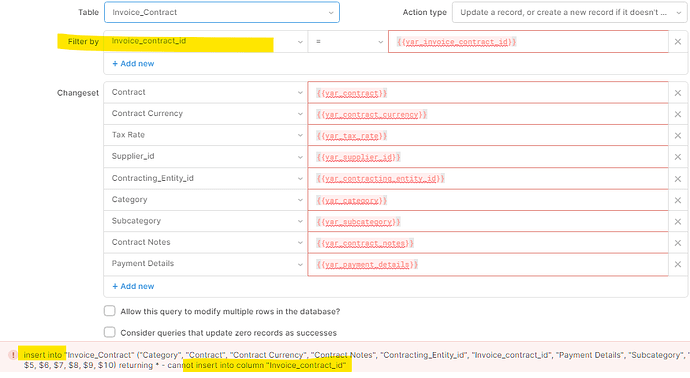The image size is (690, 378).
Task: Edit the var_contract value field
Action: point(488,92)
